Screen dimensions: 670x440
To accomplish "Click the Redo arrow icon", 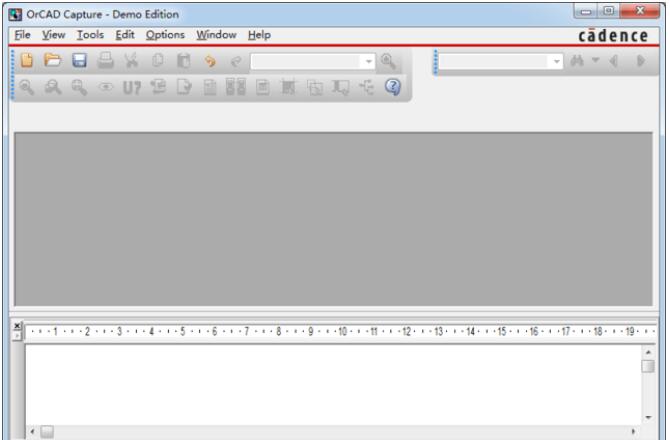I will [236, 62].
